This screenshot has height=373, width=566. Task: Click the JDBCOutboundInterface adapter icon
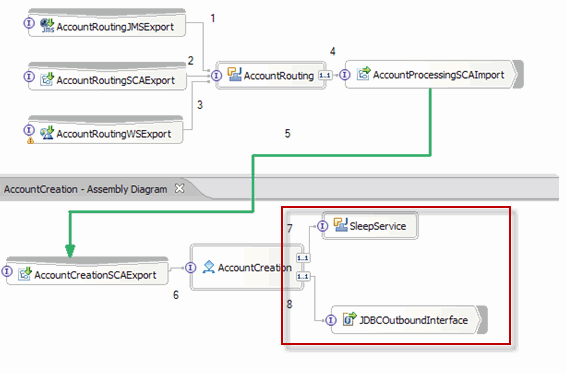pos(349,318)
